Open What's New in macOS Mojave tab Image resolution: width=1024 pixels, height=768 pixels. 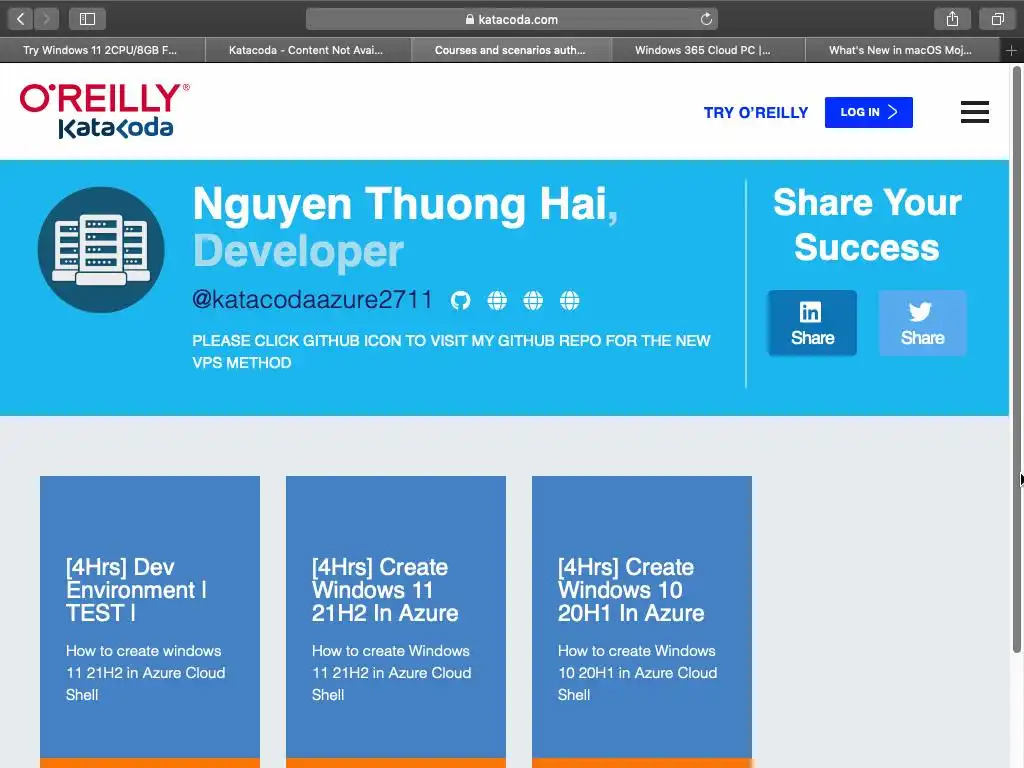click(902, 50)
